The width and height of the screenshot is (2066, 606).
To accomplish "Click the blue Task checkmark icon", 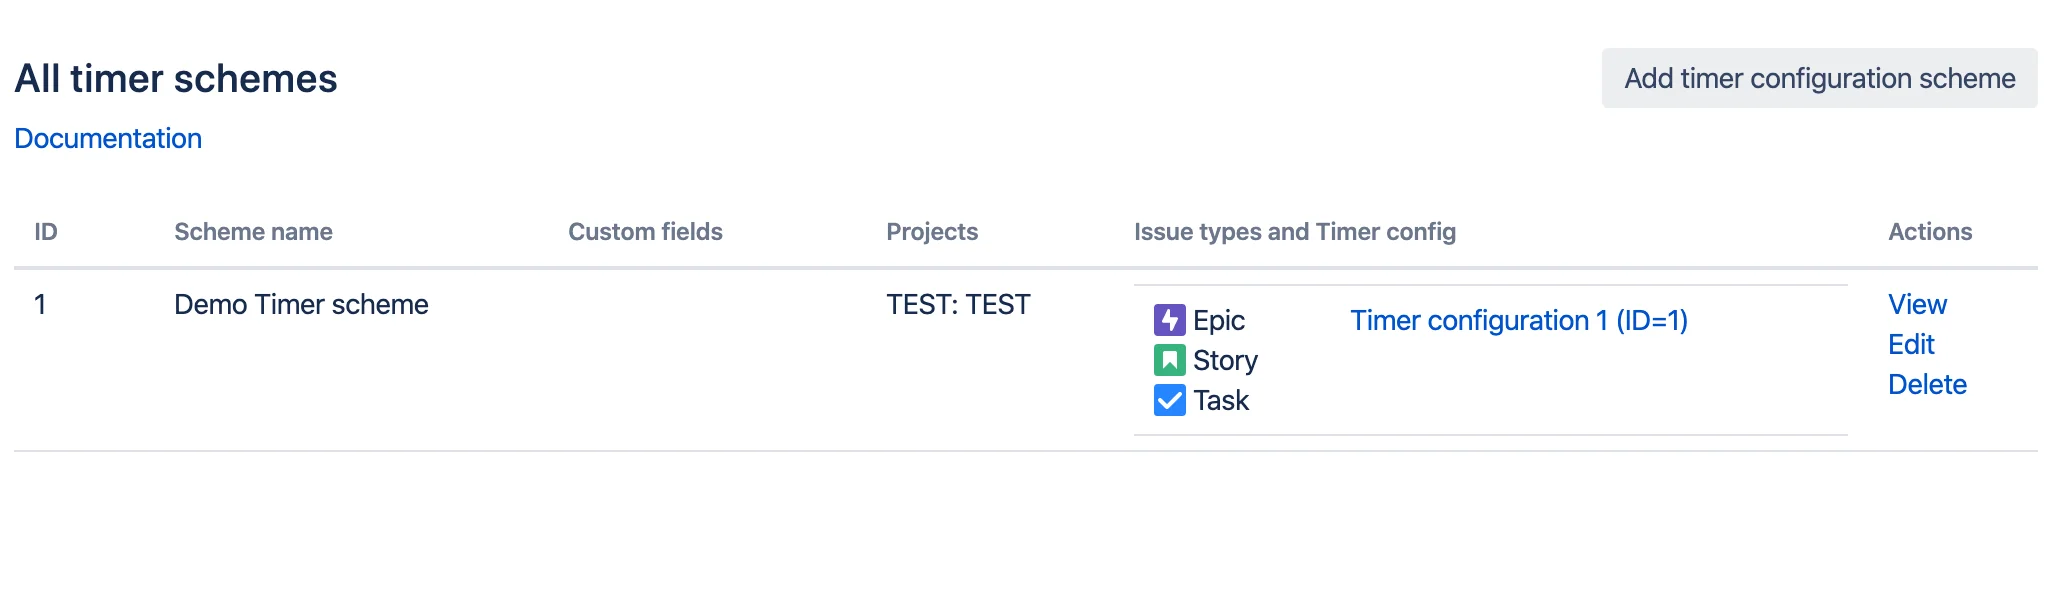I will [1169, 400].
